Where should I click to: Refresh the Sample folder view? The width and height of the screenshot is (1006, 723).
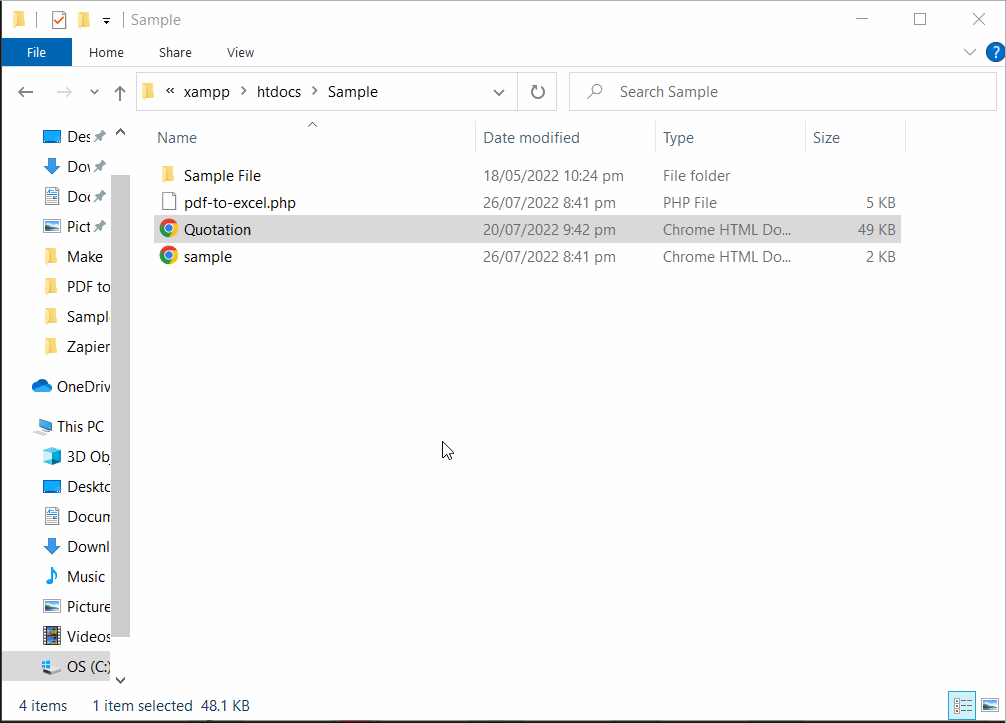click(x=538, y=92)
